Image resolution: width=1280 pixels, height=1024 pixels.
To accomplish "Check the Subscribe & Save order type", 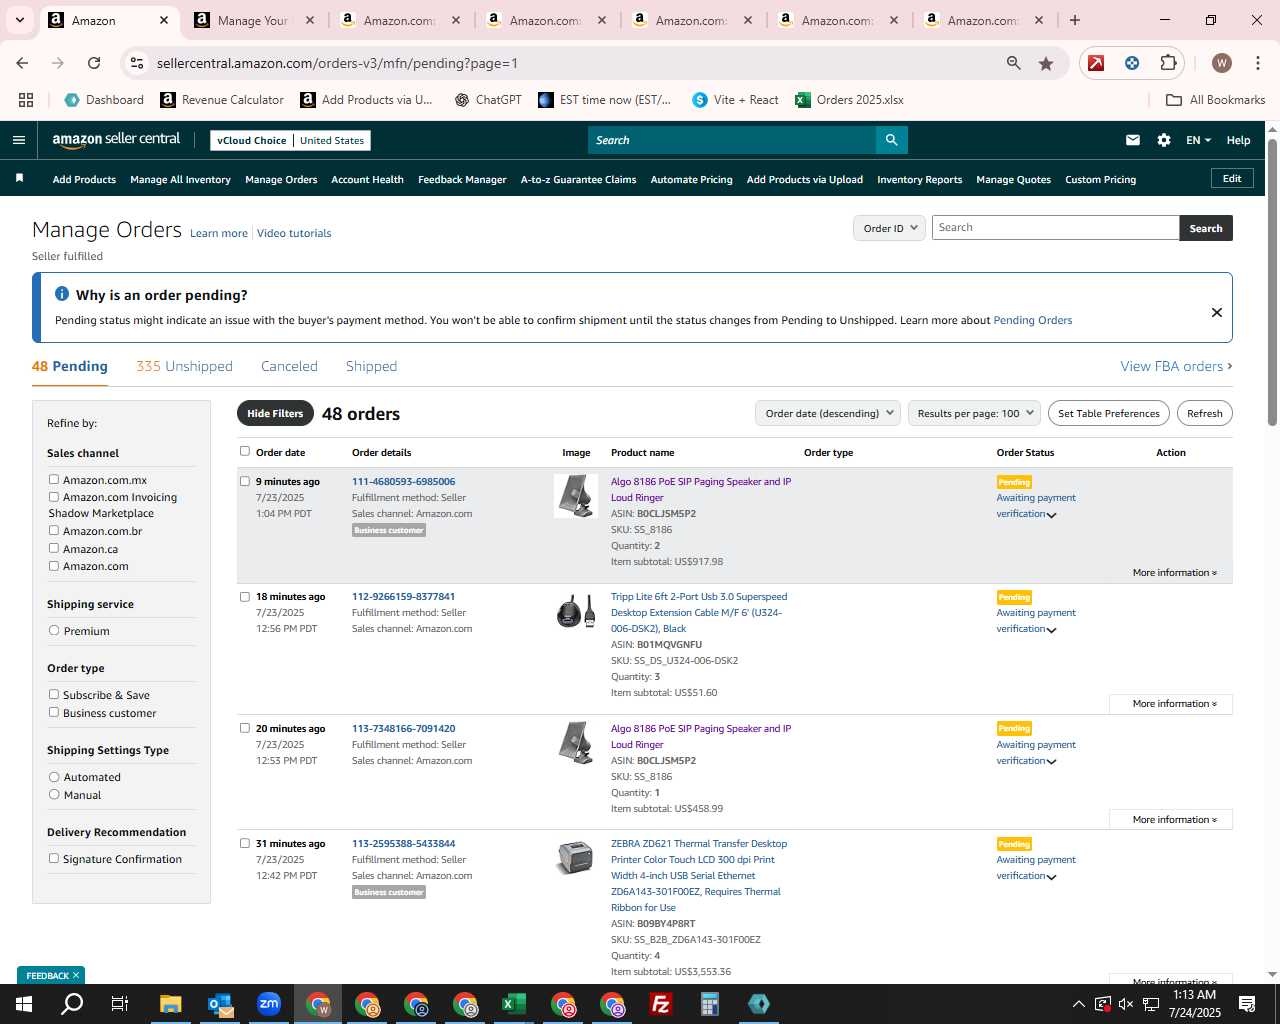I will (x=54, y=694).
